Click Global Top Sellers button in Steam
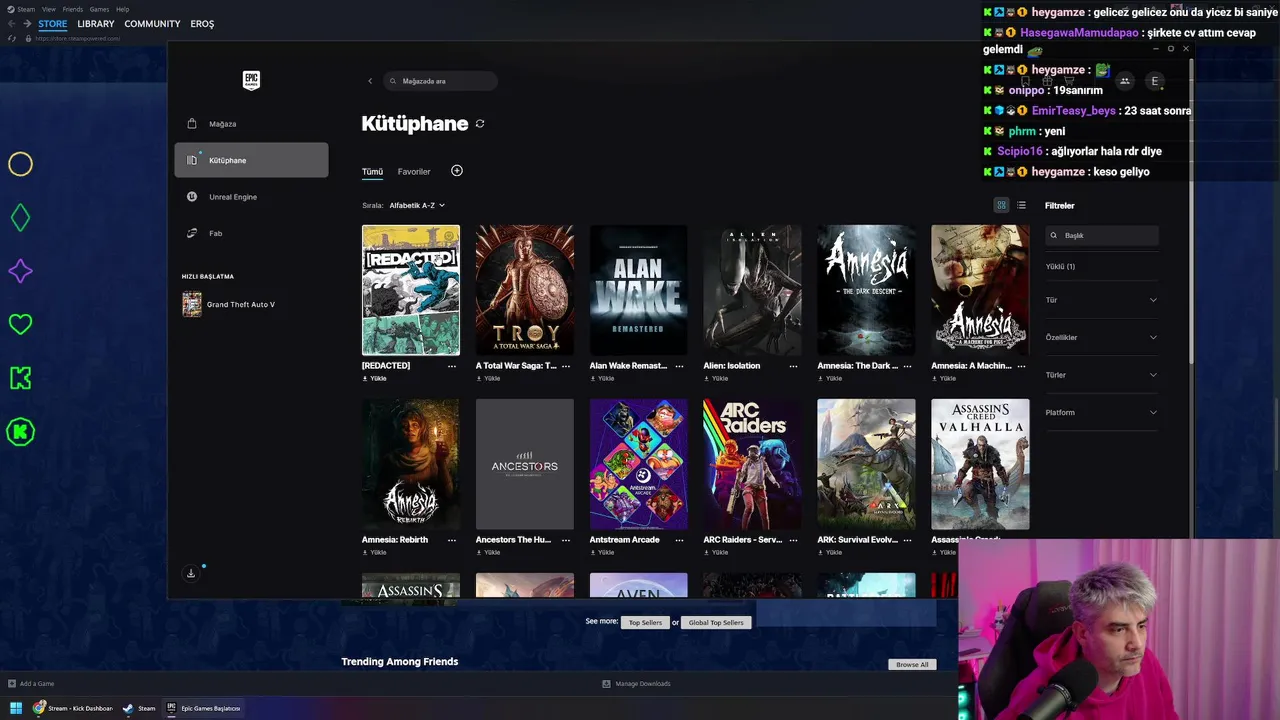 point(716,622)
